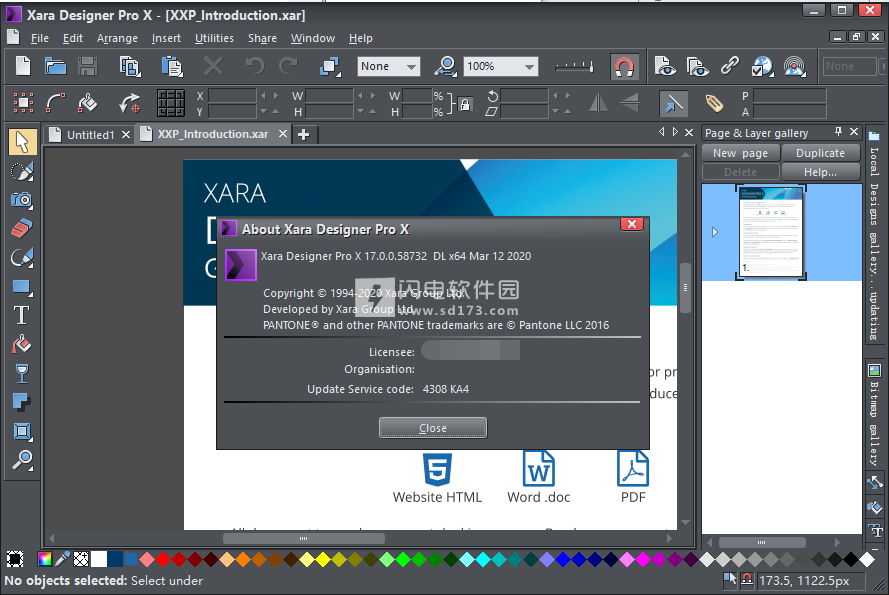Viewport: 889px width, 595px height.
Task: Save the document with floppy icon
Action: coord(87,66)
